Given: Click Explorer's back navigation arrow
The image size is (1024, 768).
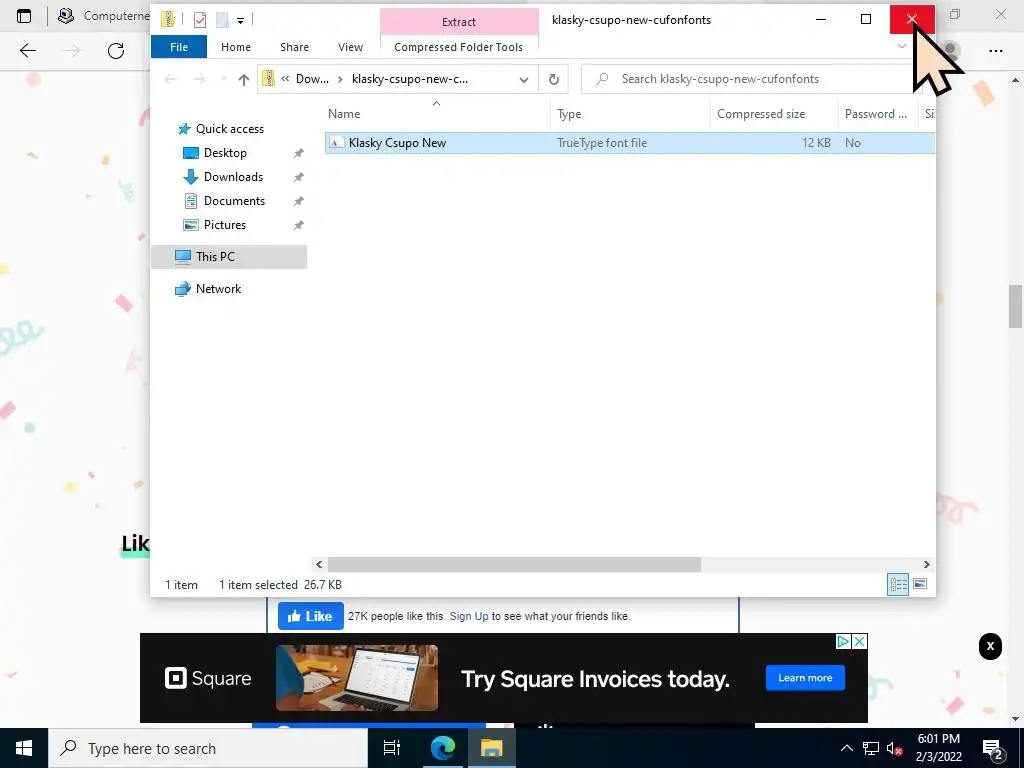Looking at the screenshot, I should [x=170, y=79].
